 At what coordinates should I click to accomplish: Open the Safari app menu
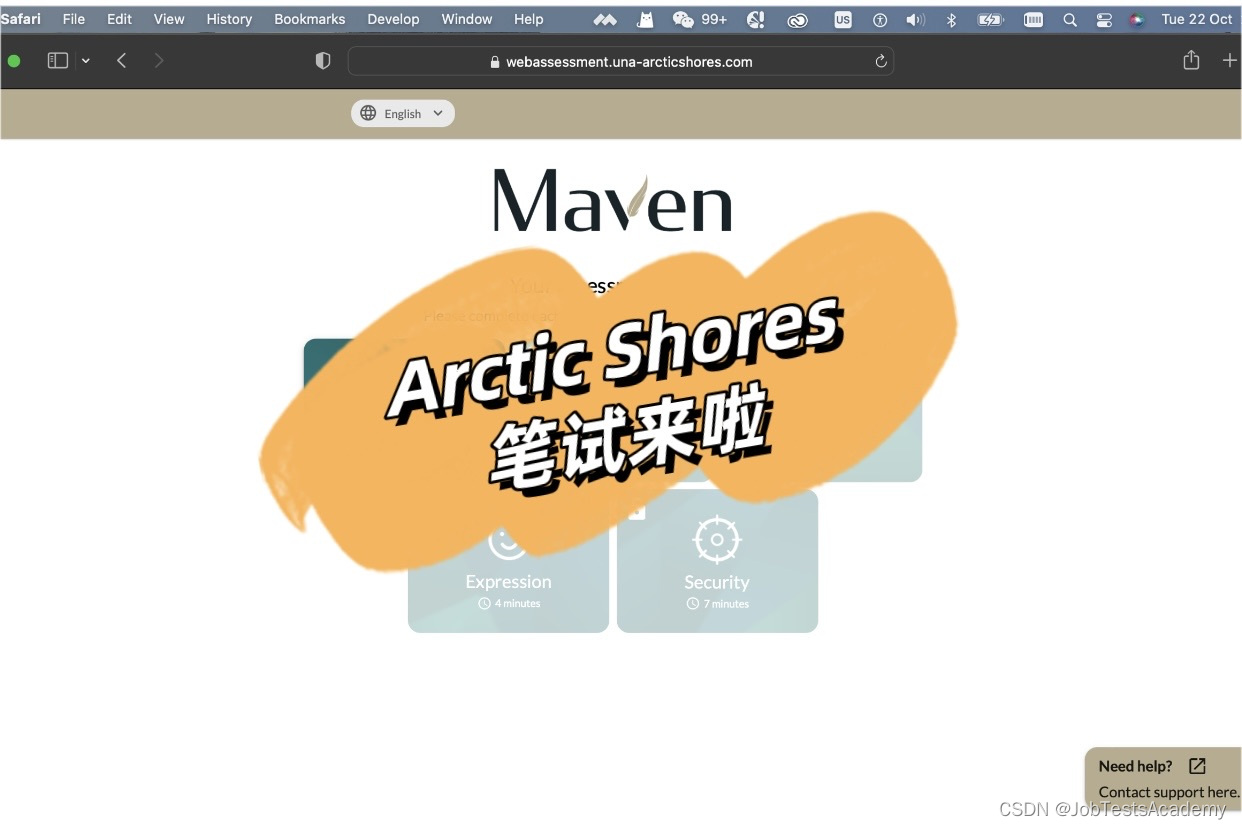20,19
